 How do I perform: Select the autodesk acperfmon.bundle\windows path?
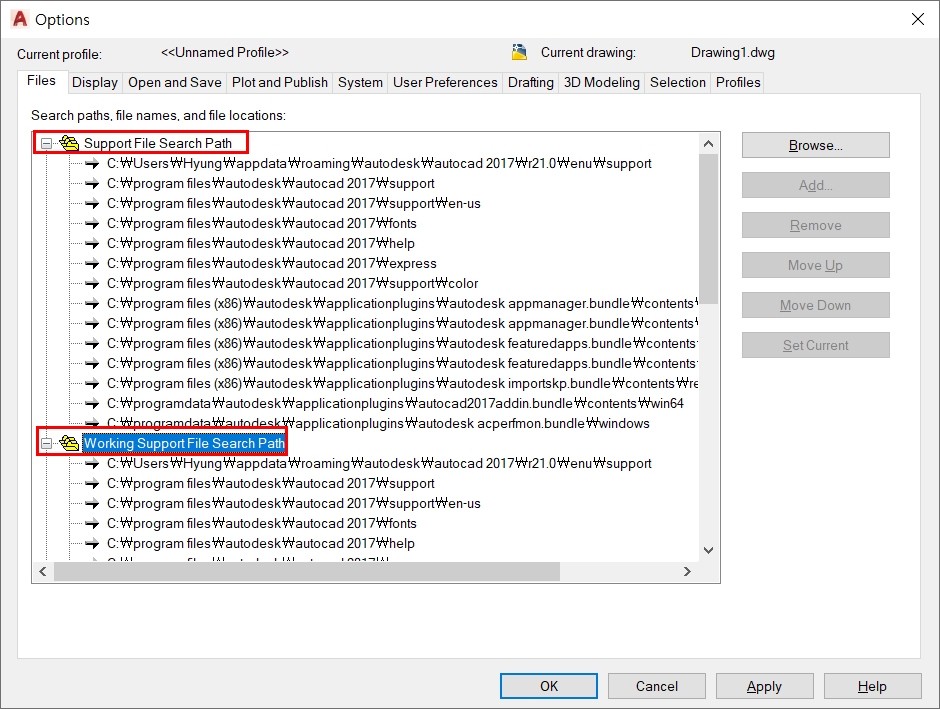pos(378,424)
